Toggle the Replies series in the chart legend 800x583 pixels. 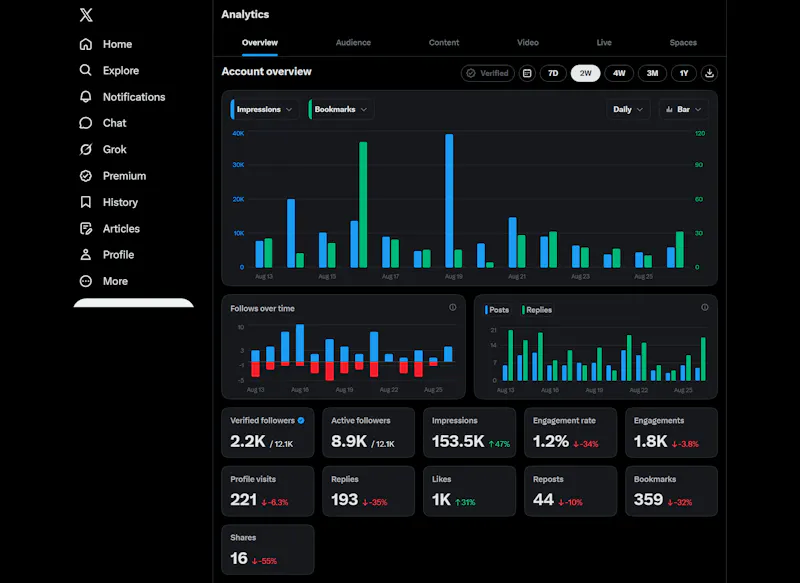(x=537, y=310)
